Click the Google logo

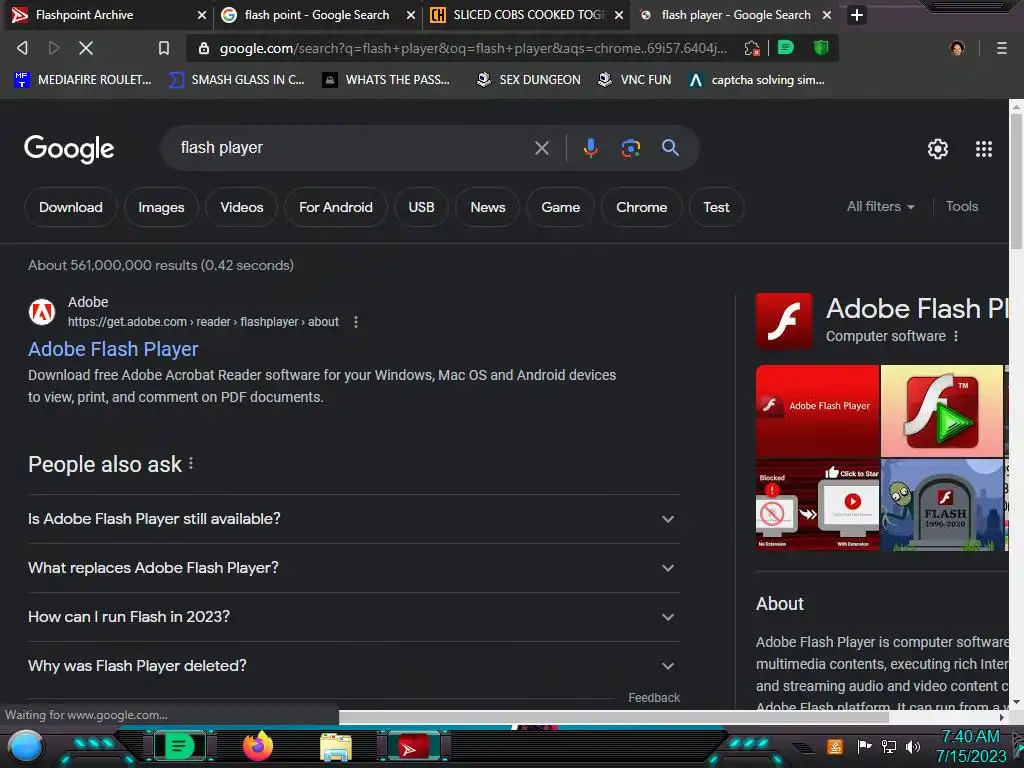pos(69,150)
